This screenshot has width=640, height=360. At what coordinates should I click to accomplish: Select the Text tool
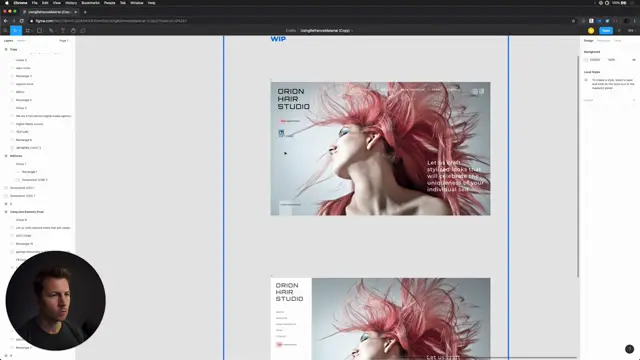coord(63,31)
